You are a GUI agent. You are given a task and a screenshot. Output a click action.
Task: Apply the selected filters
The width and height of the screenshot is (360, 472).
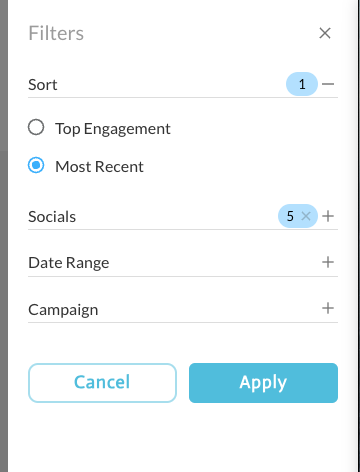coord(263,383)
